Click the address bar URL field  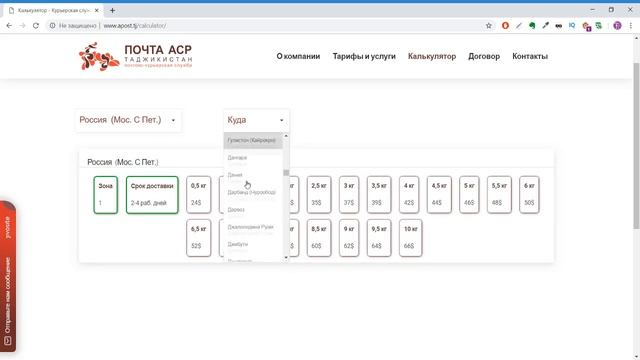269,25
